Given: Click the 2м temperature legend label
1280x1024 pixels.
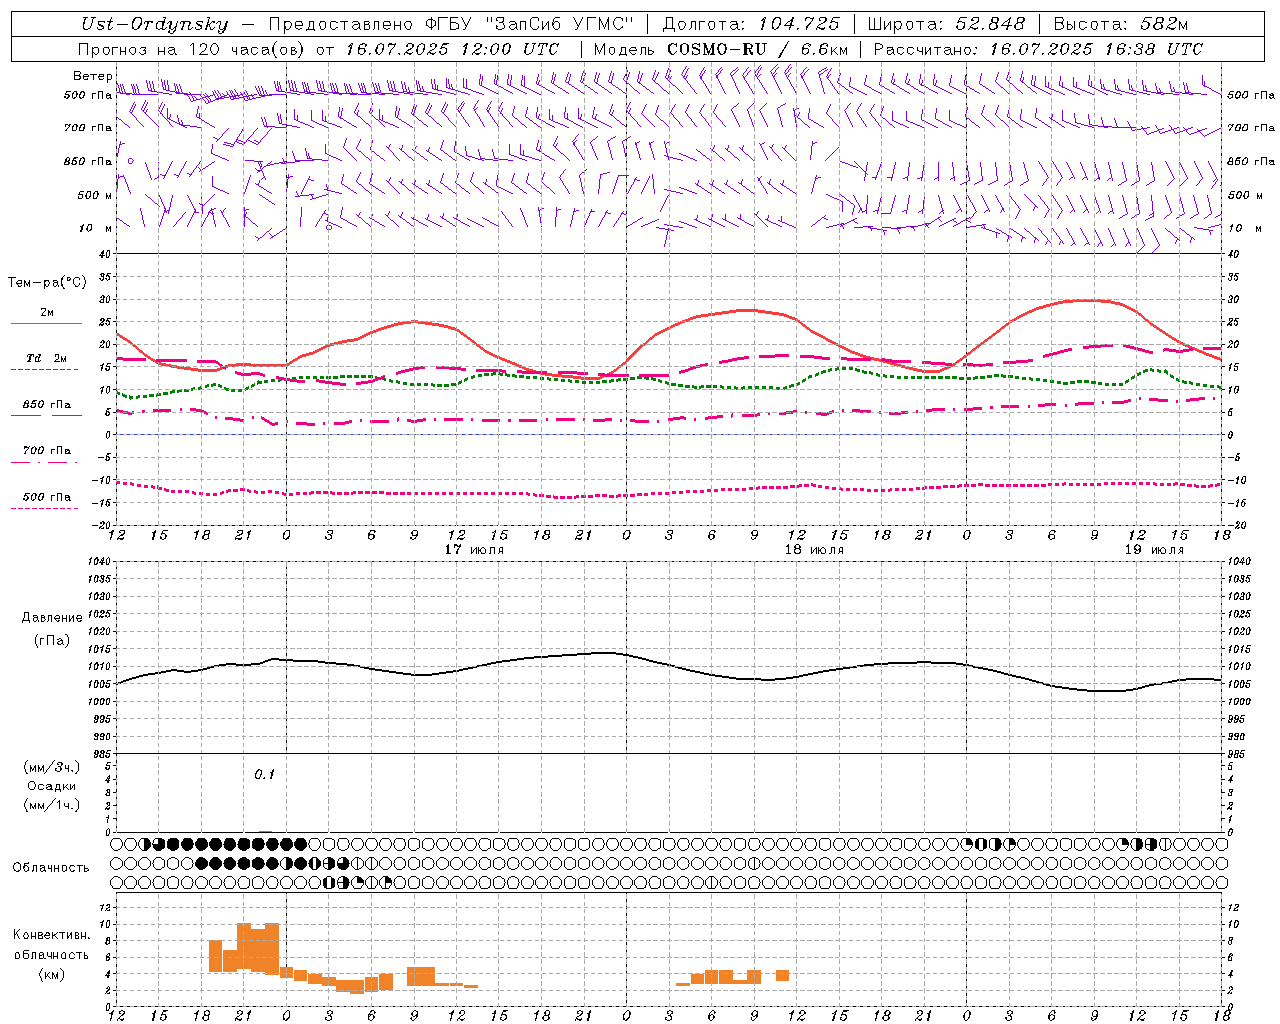Looking at the screenshot, I should (x=47, y=312).
